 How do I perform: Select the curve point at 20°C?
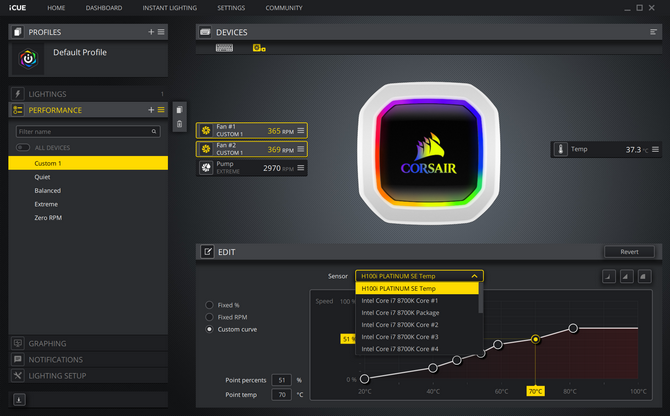click(364, 379)
